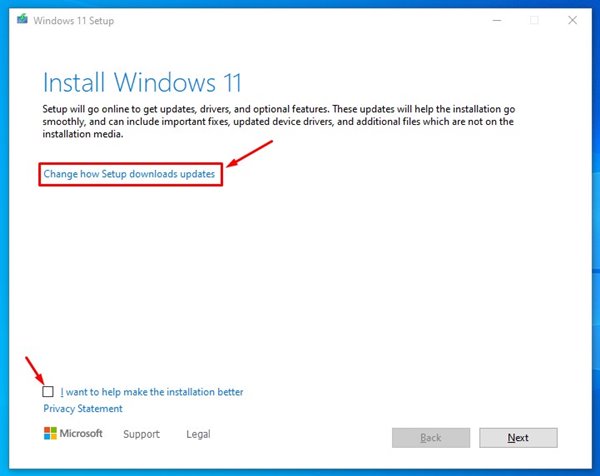Screen dimensions: 600x476
Task: Click the greyed-out Back button
Action: point(431,438)
